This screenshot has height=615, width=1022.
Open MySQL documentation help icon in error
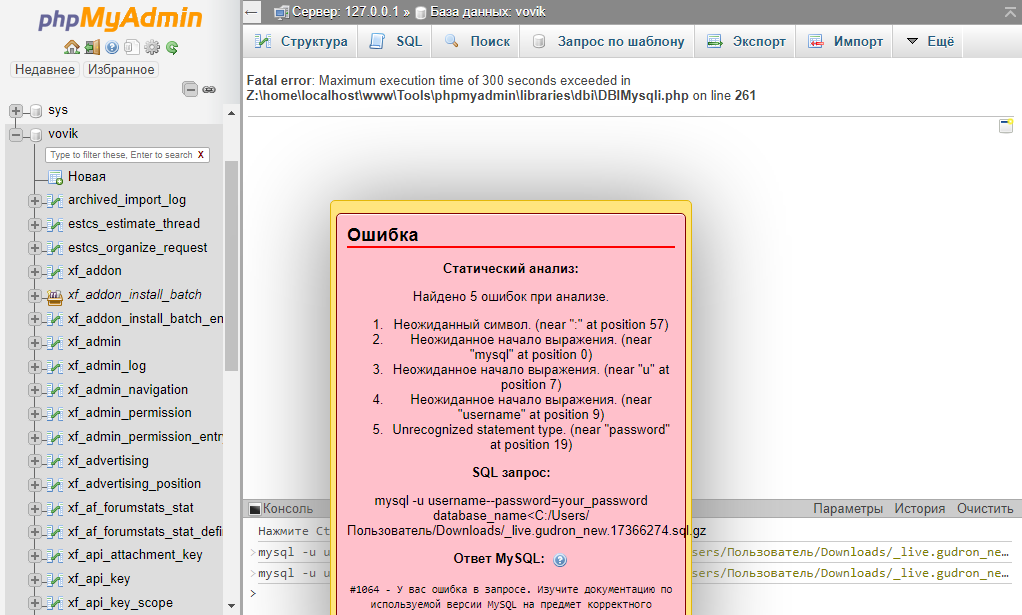pyautogui.click(x=560, y=560)
